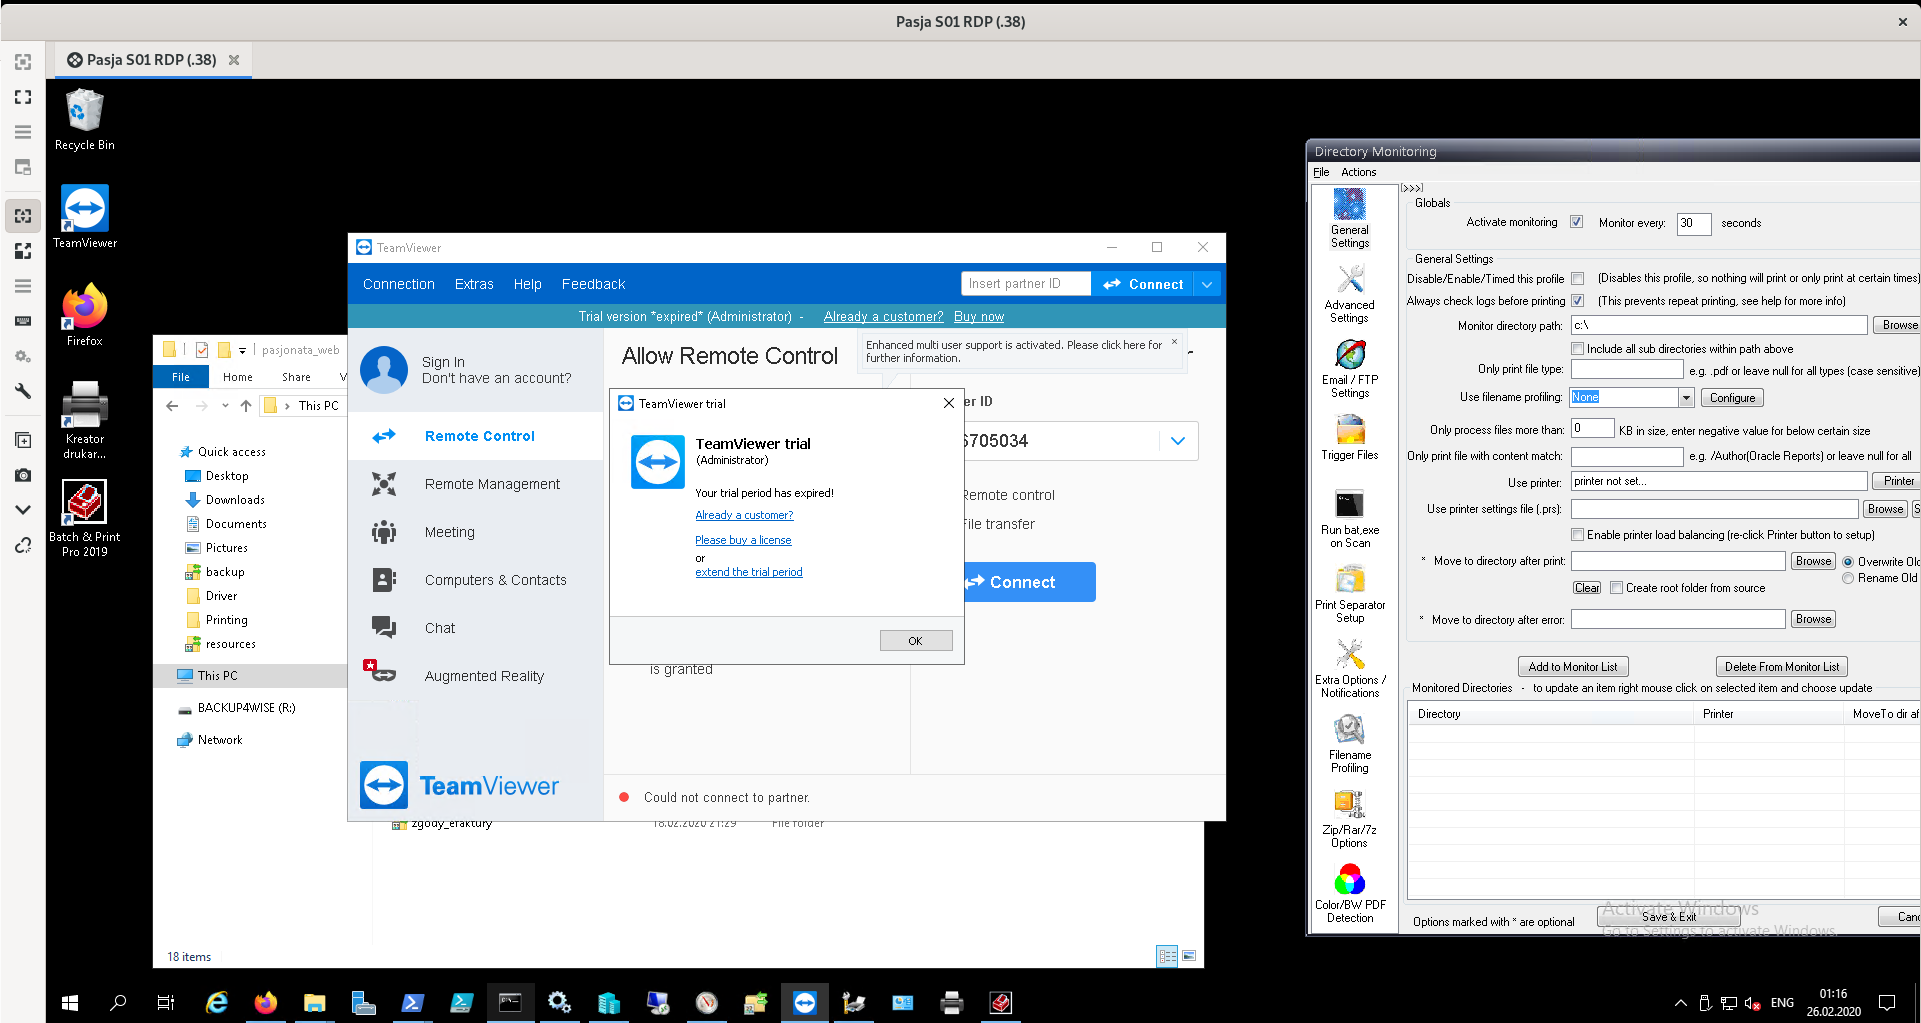The width and height of the screenshot is (1921, 1023).
Task: Expand the partner ID history dropdown
Action: [x=1178, y=441]
